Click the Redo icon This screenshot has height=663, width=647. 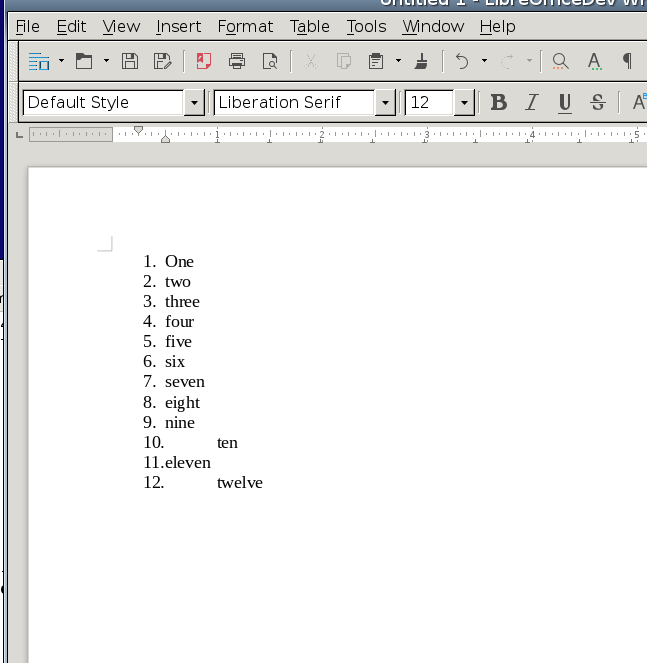507,61
